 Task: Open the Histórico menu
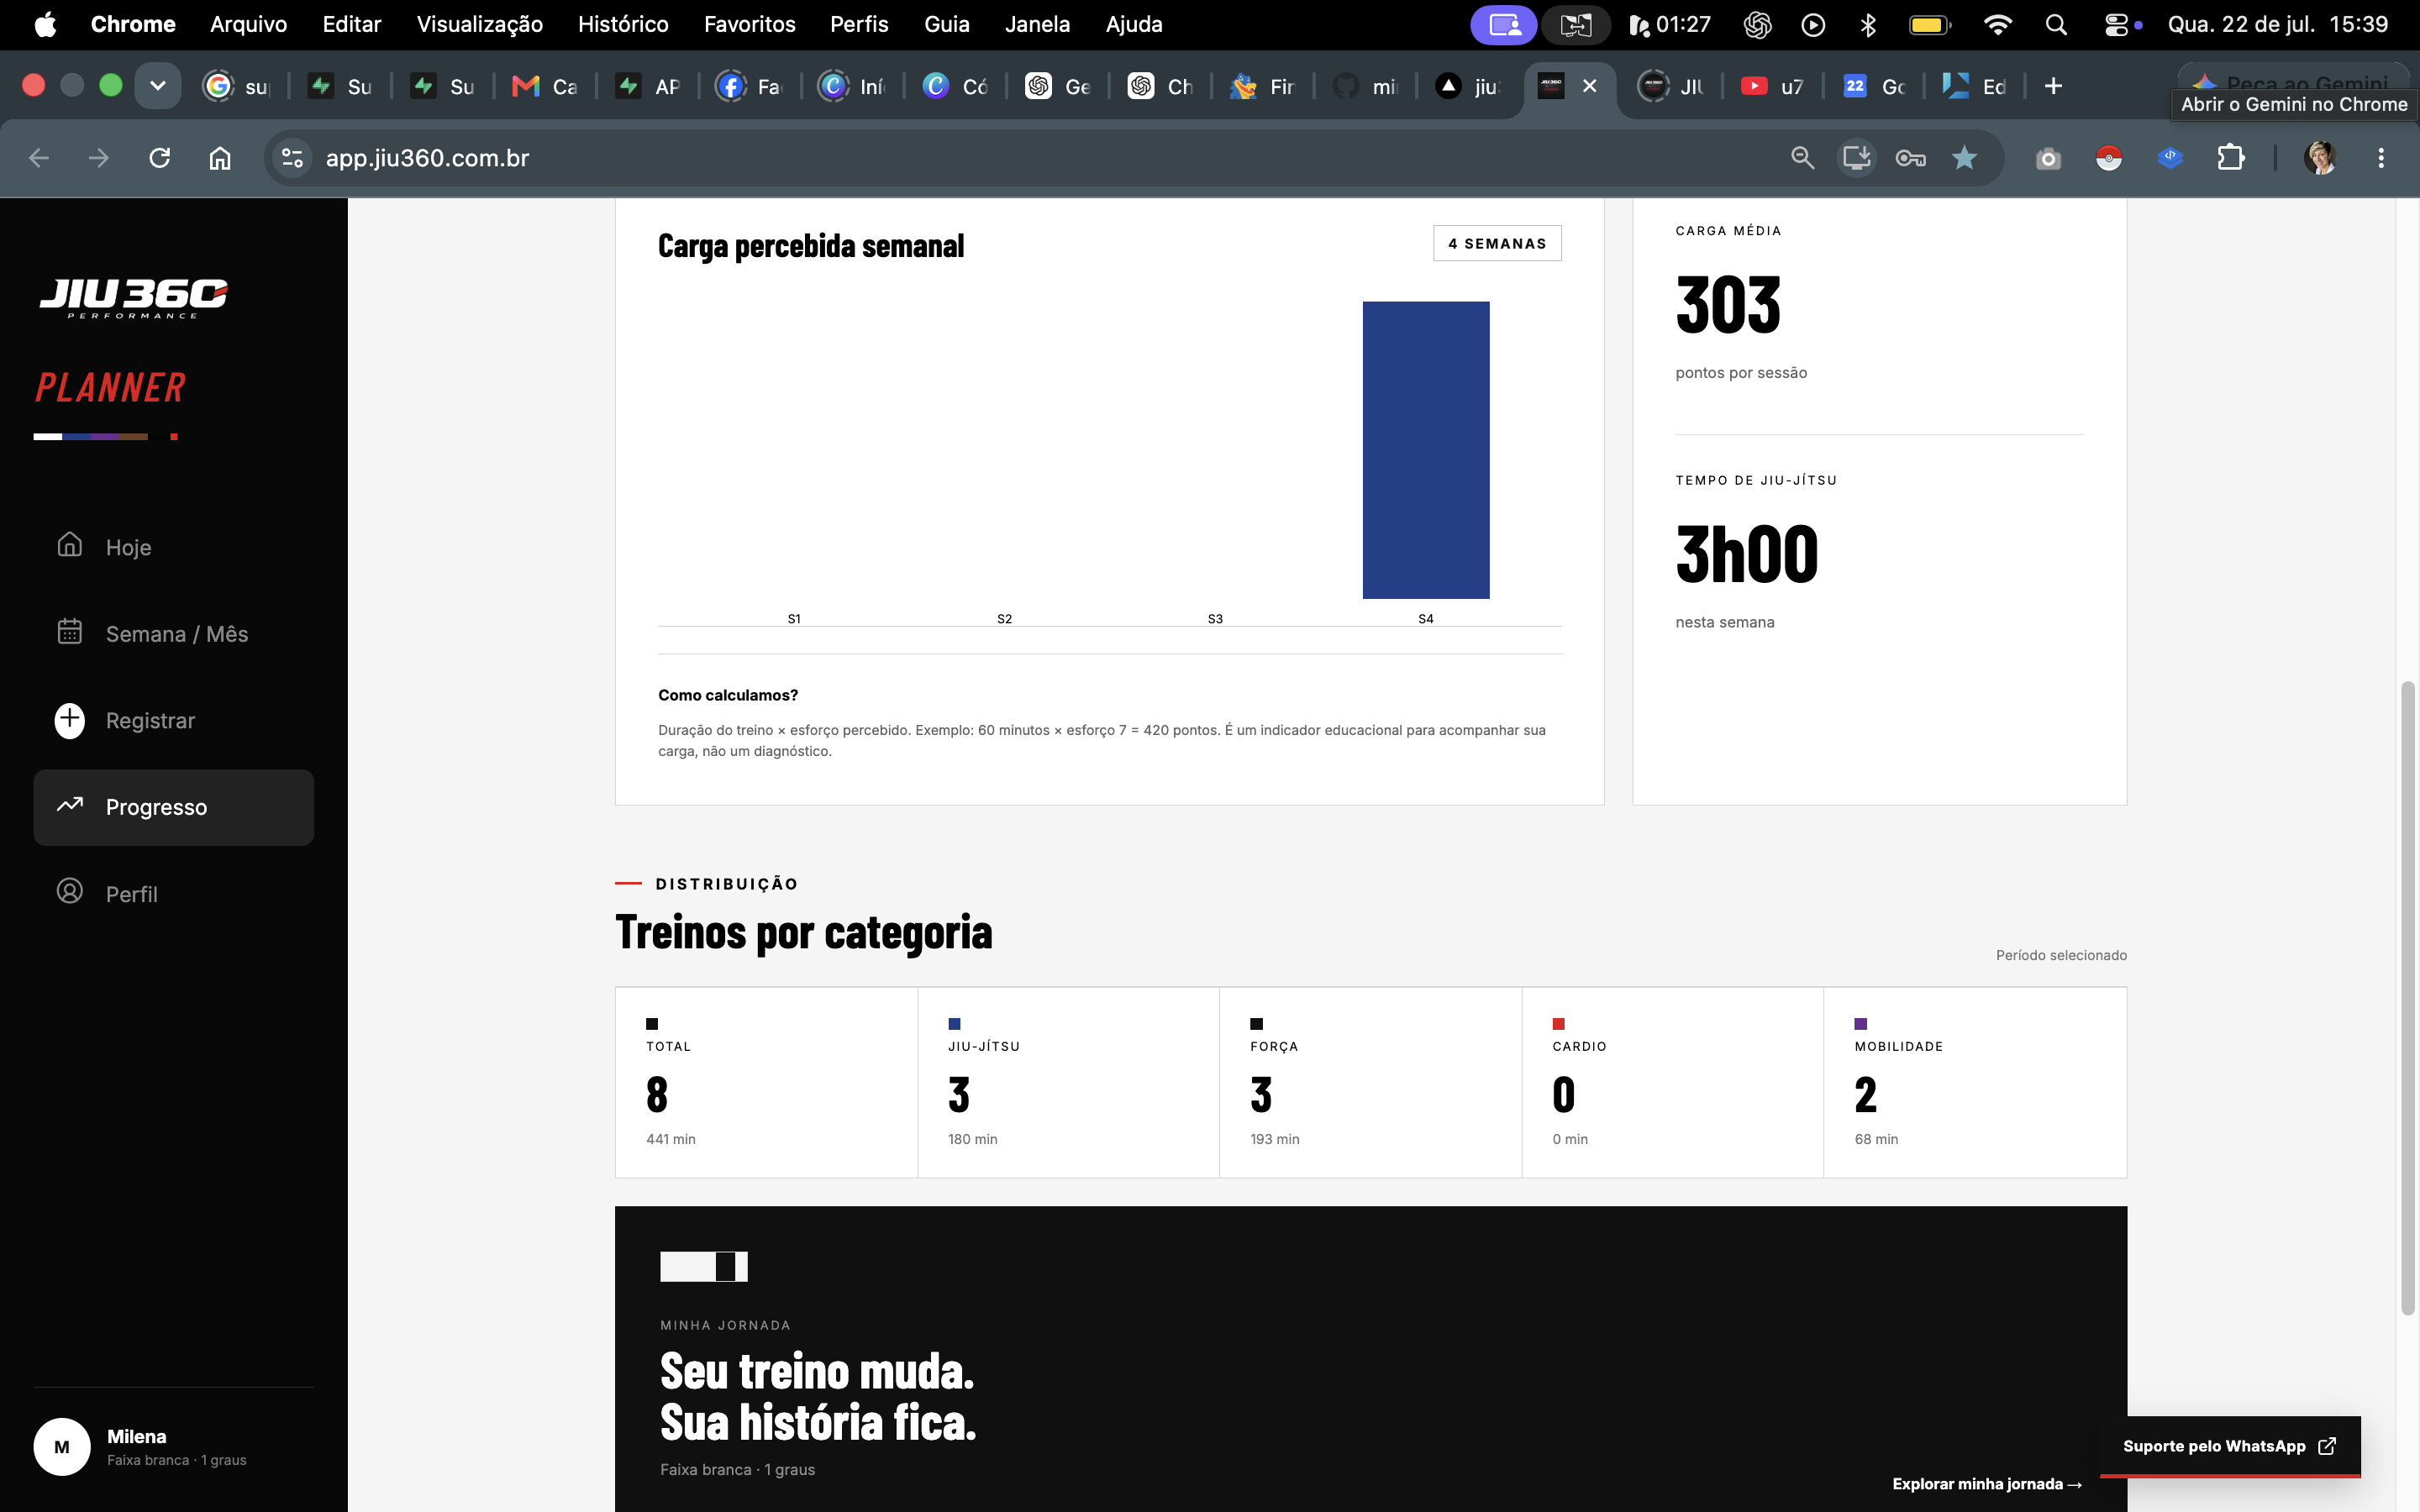(623, 24)
